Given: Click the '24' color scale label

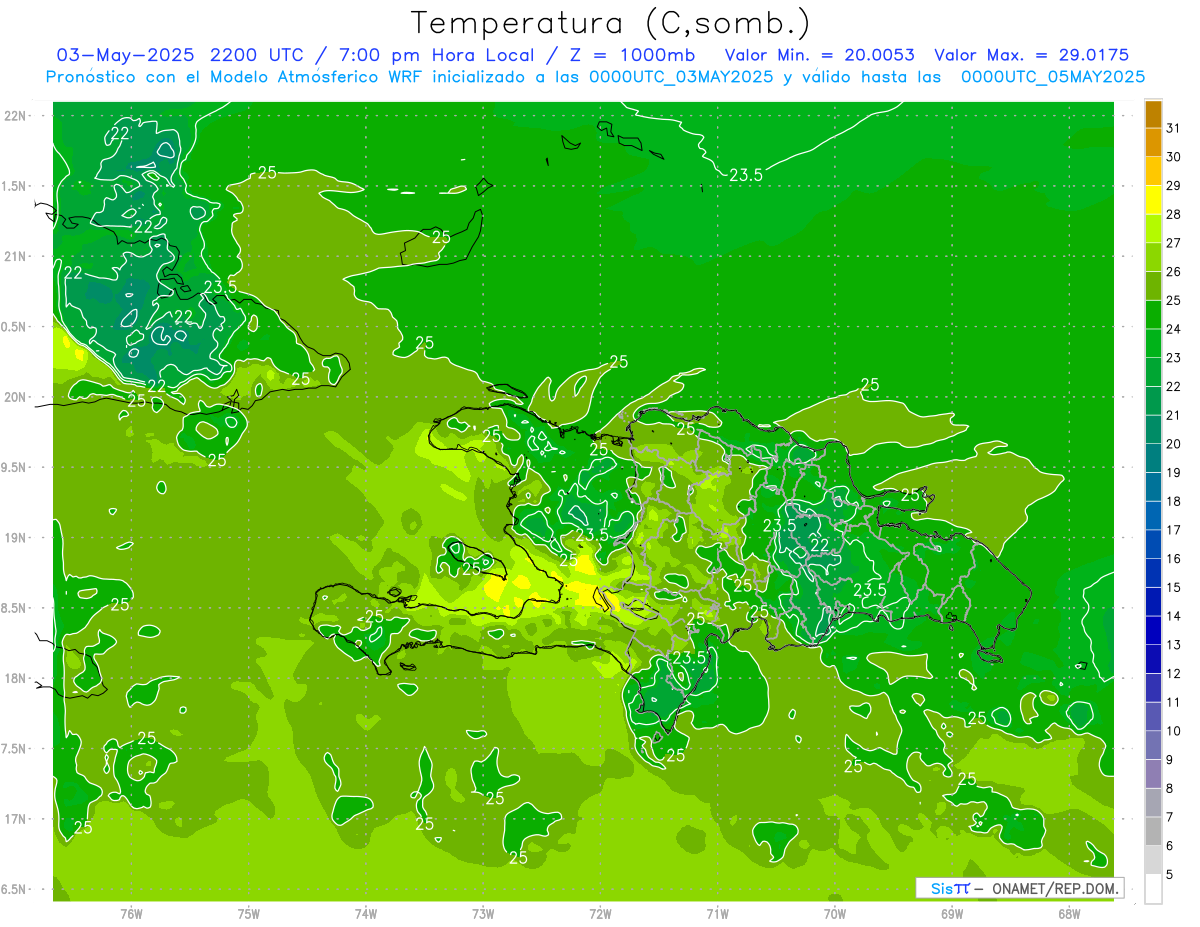Looking at the screenshot, I should (x=1173, y=329).
